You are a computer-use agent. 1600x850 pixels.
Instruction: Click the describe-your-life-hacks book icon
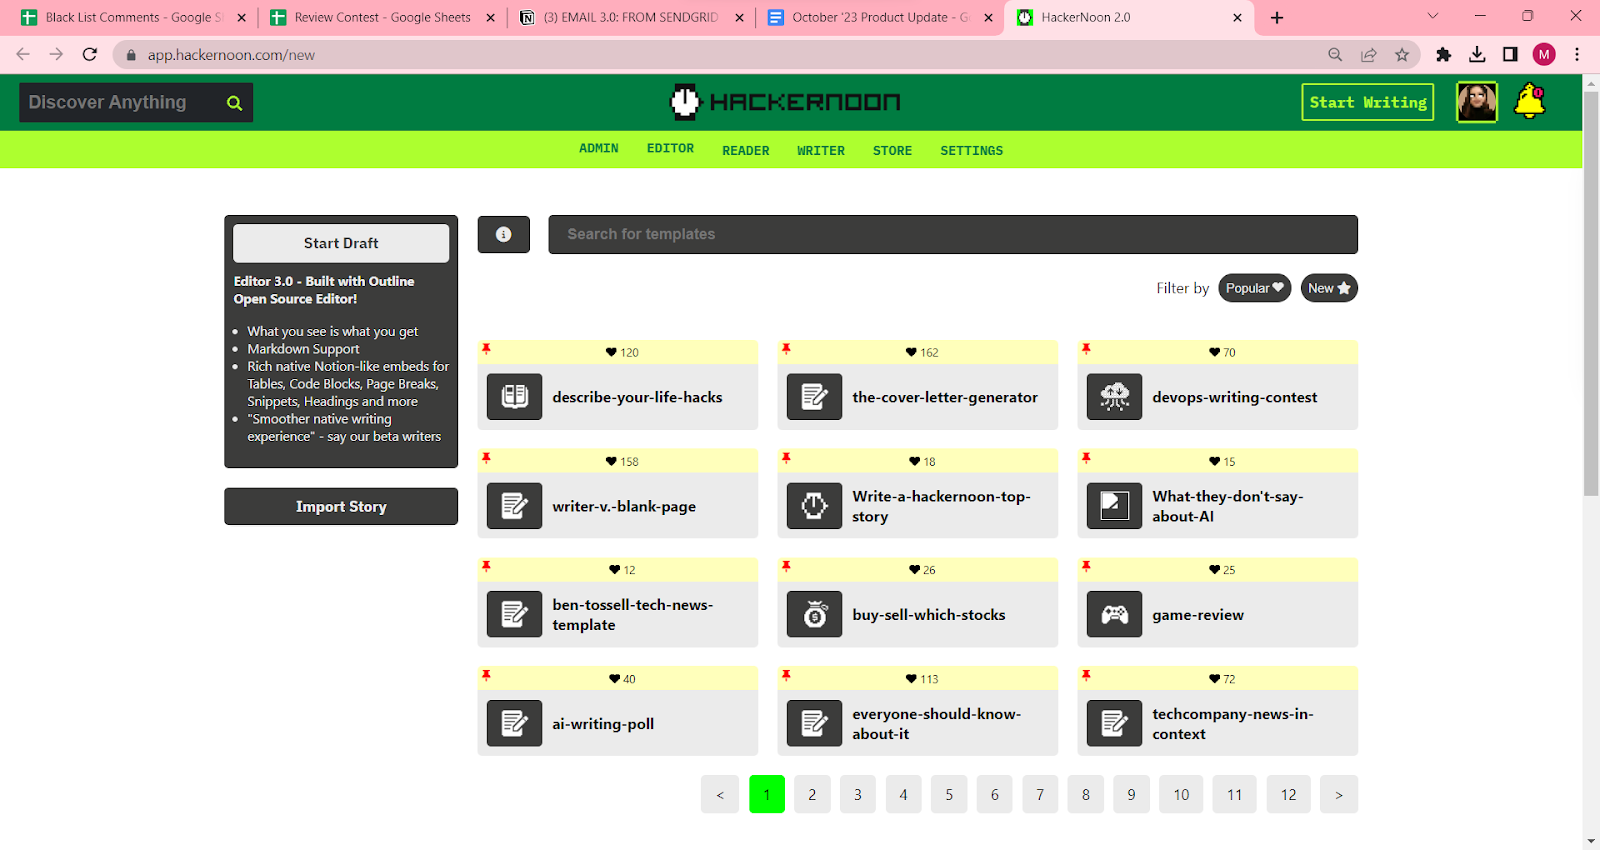tap(515, 397)
